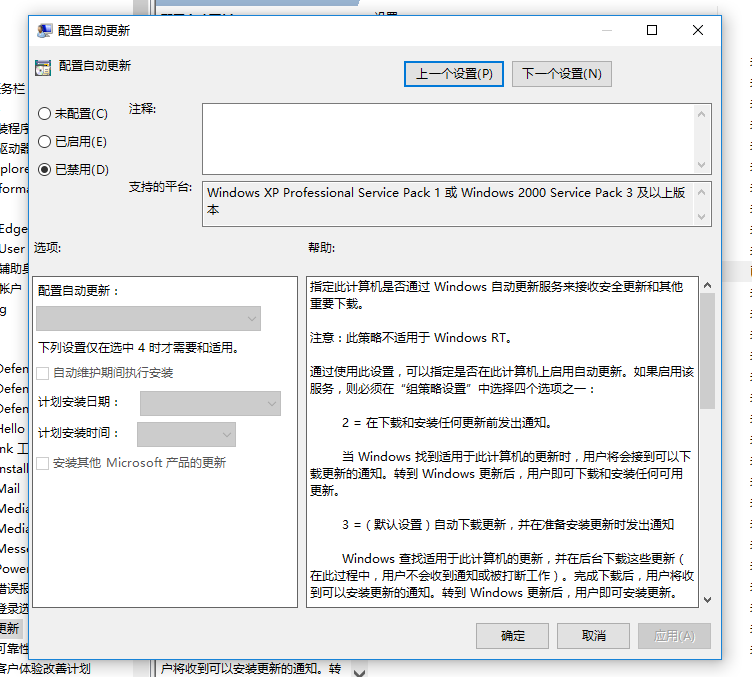Select '客户体验改善计划' in background tree
752x677 pixels.
[x=45, y=668]
